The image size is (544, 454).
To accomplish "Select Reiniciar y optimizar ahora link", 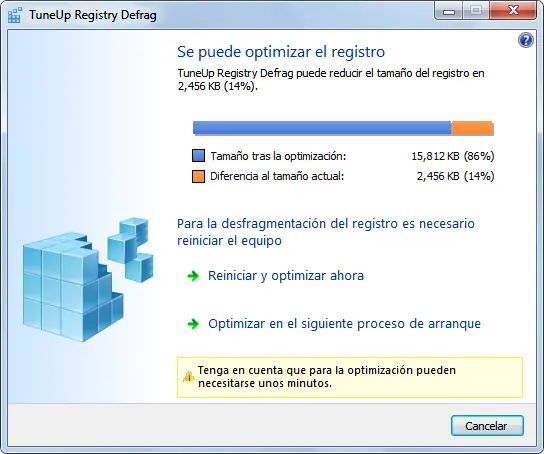I will 286,276.
